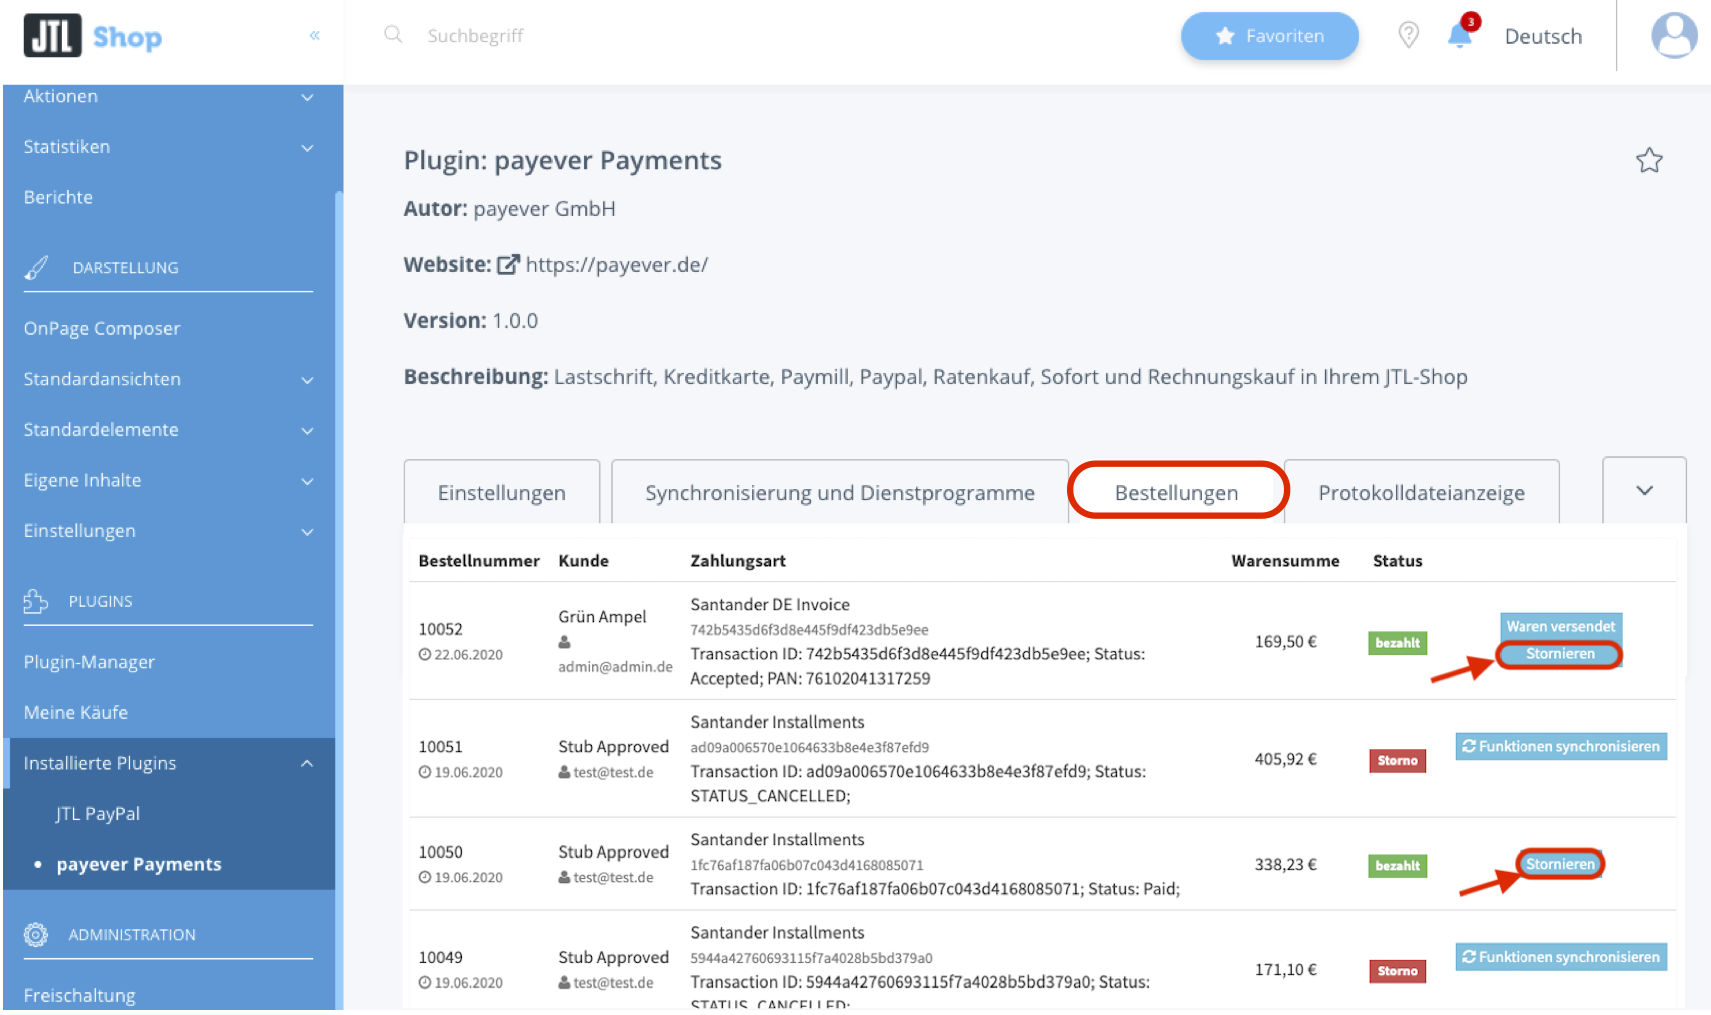Expand Standardansichten sidebar menu
Viewport: 1711px width, 1015px height.
pyautogui.click(x=168, y=379)
